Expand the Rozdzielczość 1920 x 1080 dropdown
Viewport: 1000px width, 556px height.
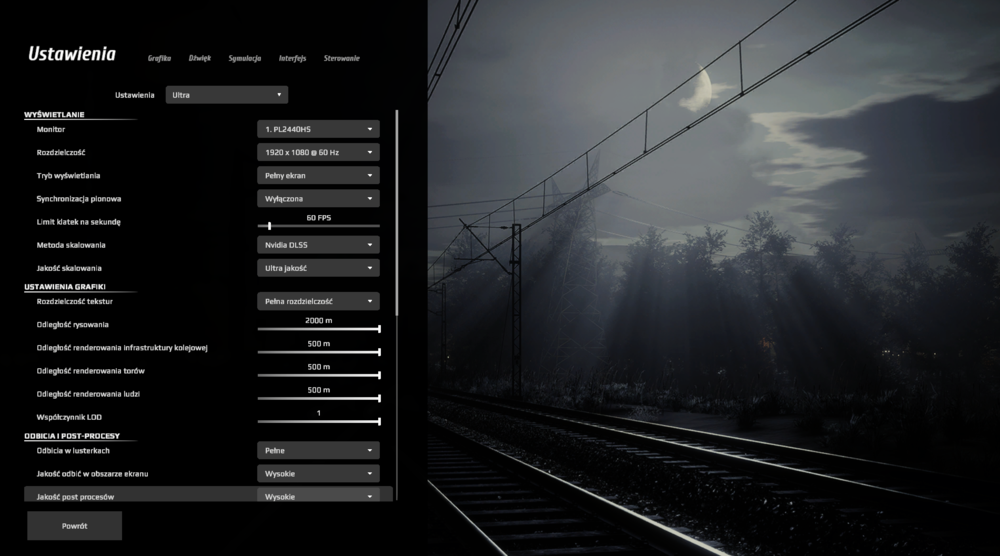tap(318, 152)
